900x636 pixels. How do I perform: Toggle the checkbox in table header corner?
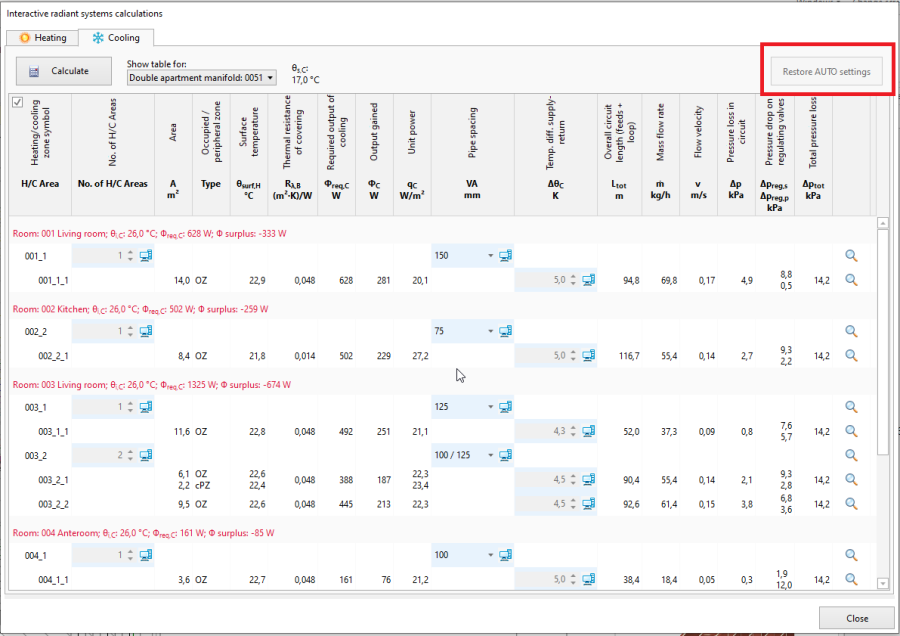click(17, 103)
